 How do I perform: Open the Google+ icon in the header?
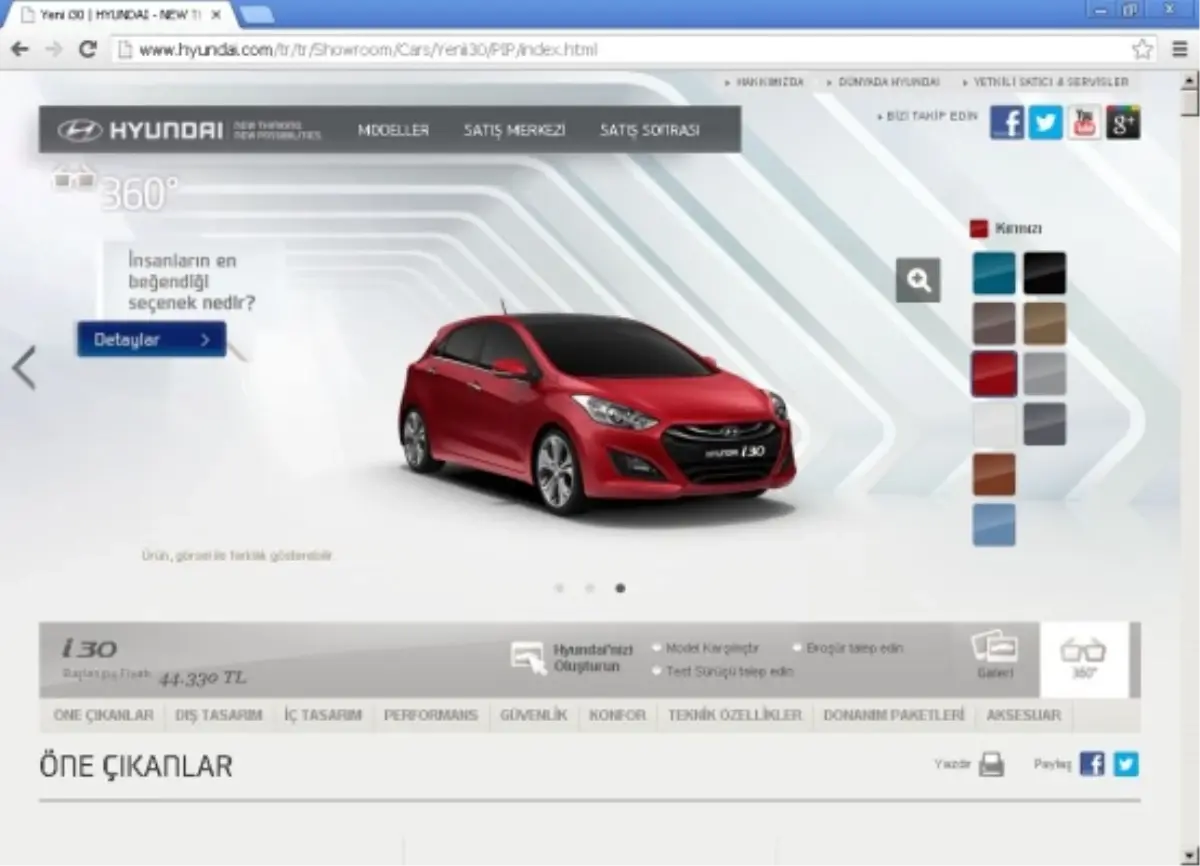(x=1122, y=122)
